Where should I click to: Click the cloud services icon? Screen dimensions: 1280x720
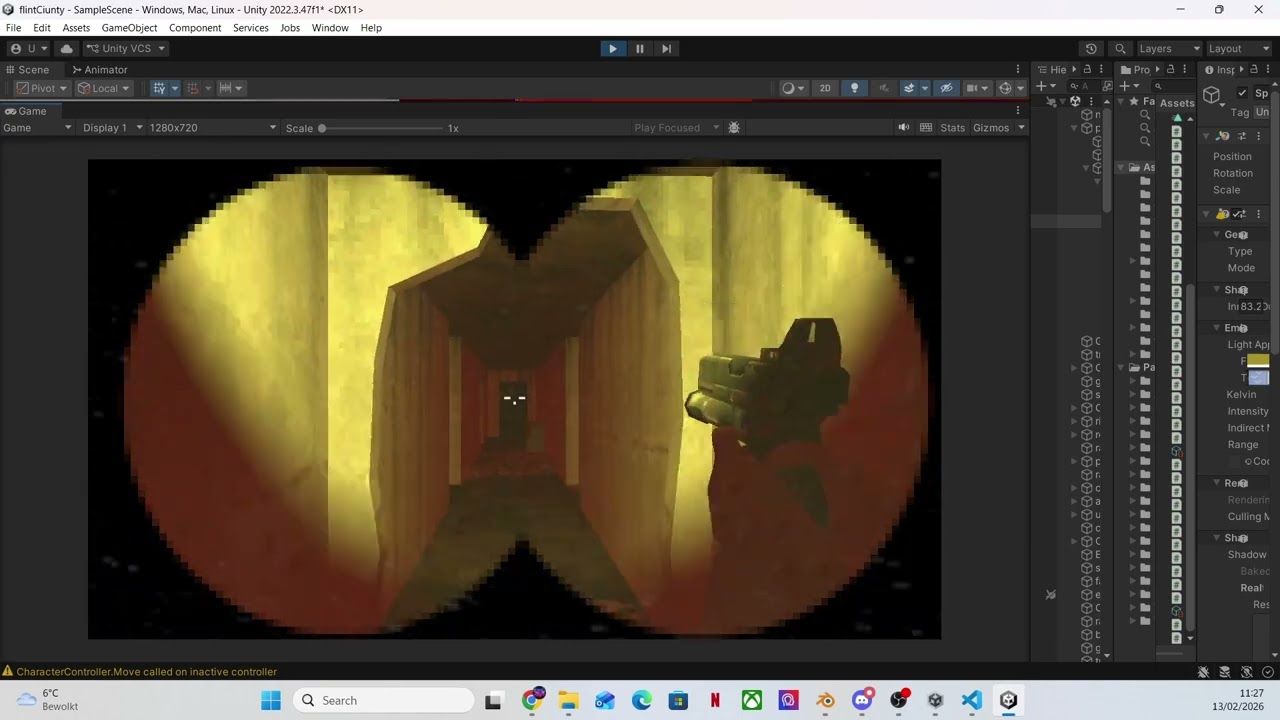(x=66, y=48)
